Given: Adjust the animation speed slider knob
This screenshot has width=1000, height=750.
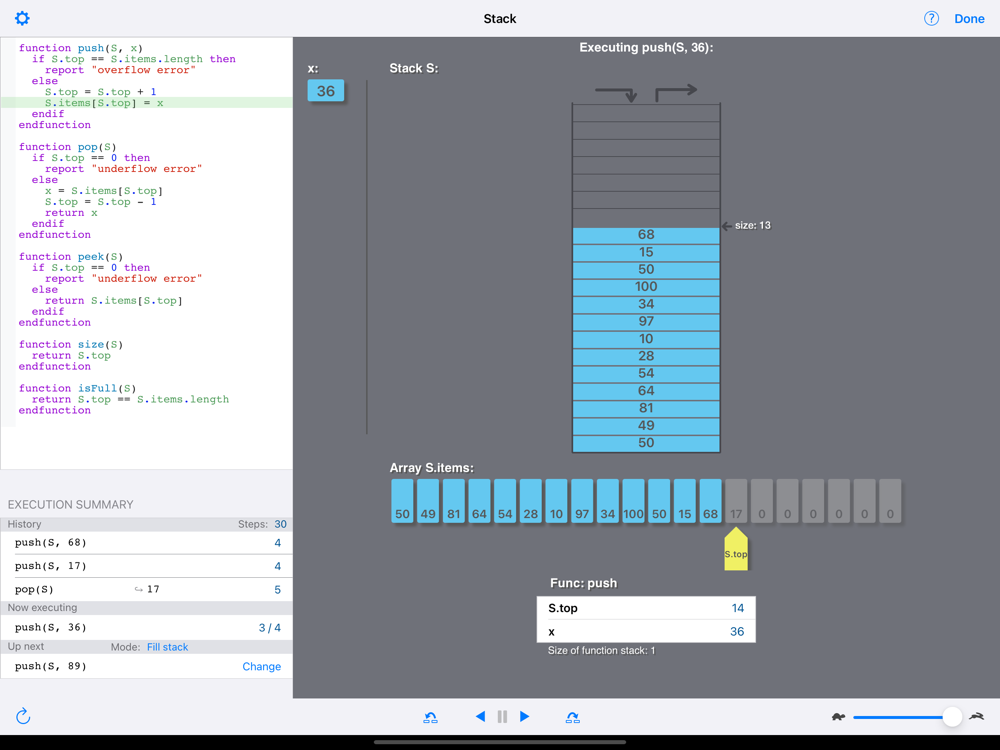Looking at the screenshot, I should click(952, 717).
